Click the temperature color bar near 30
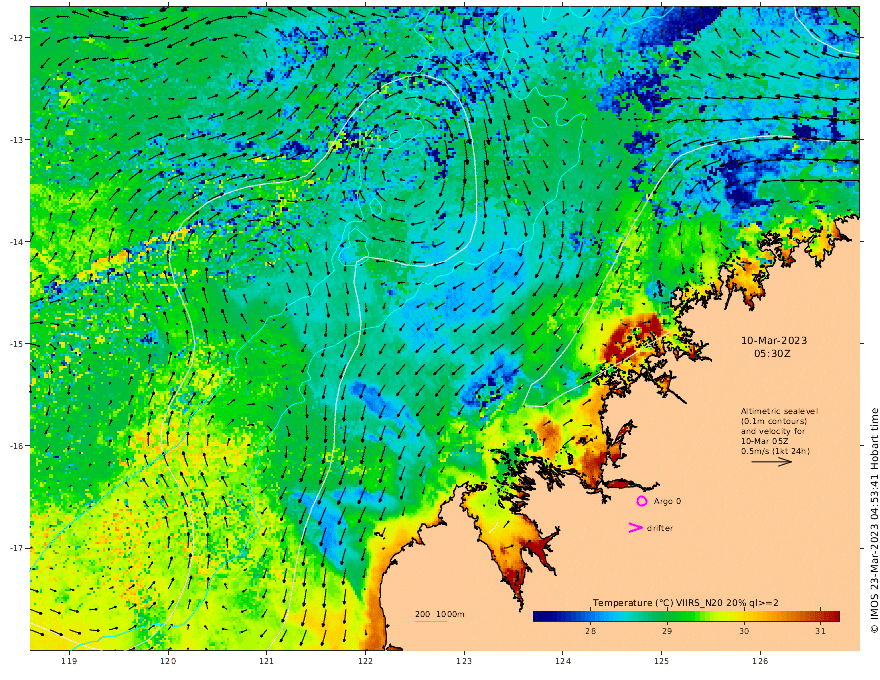 coord(744,617)
